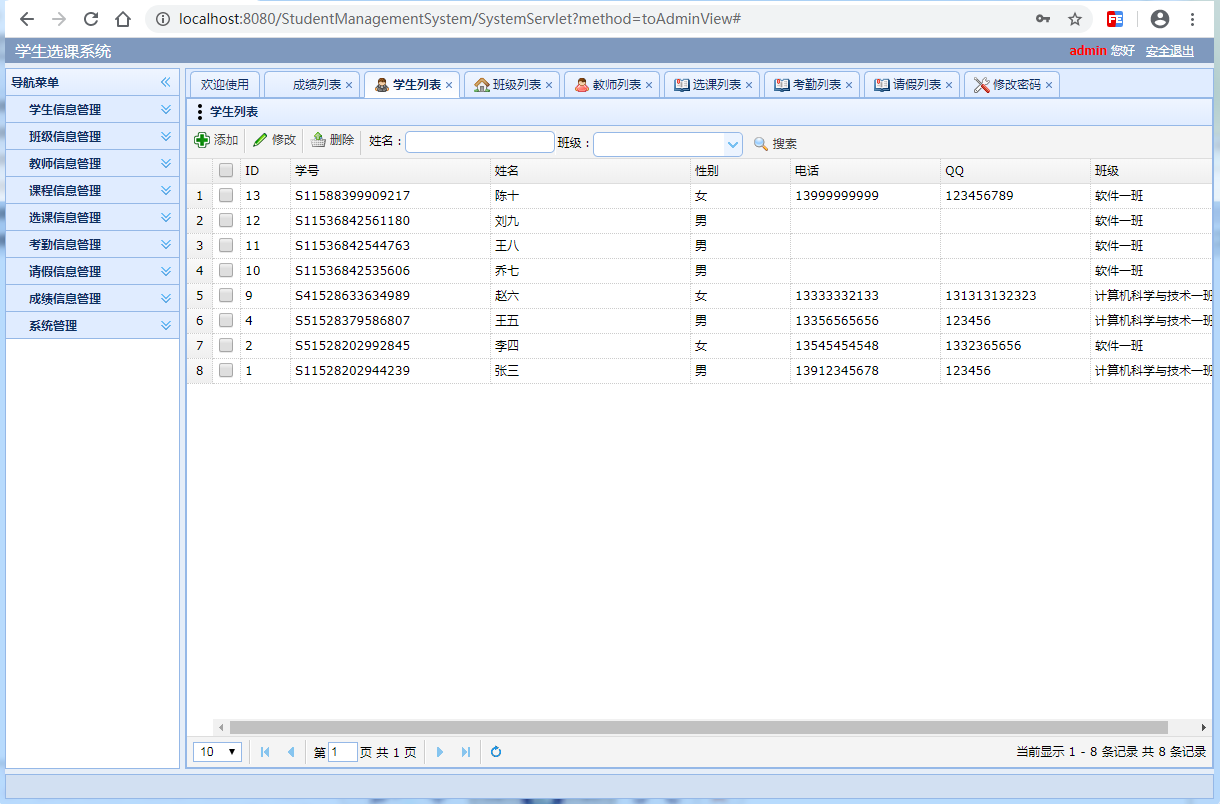Click the pagination refresh icon
This screenshot has width=1220, height=804.
[495, 752]
